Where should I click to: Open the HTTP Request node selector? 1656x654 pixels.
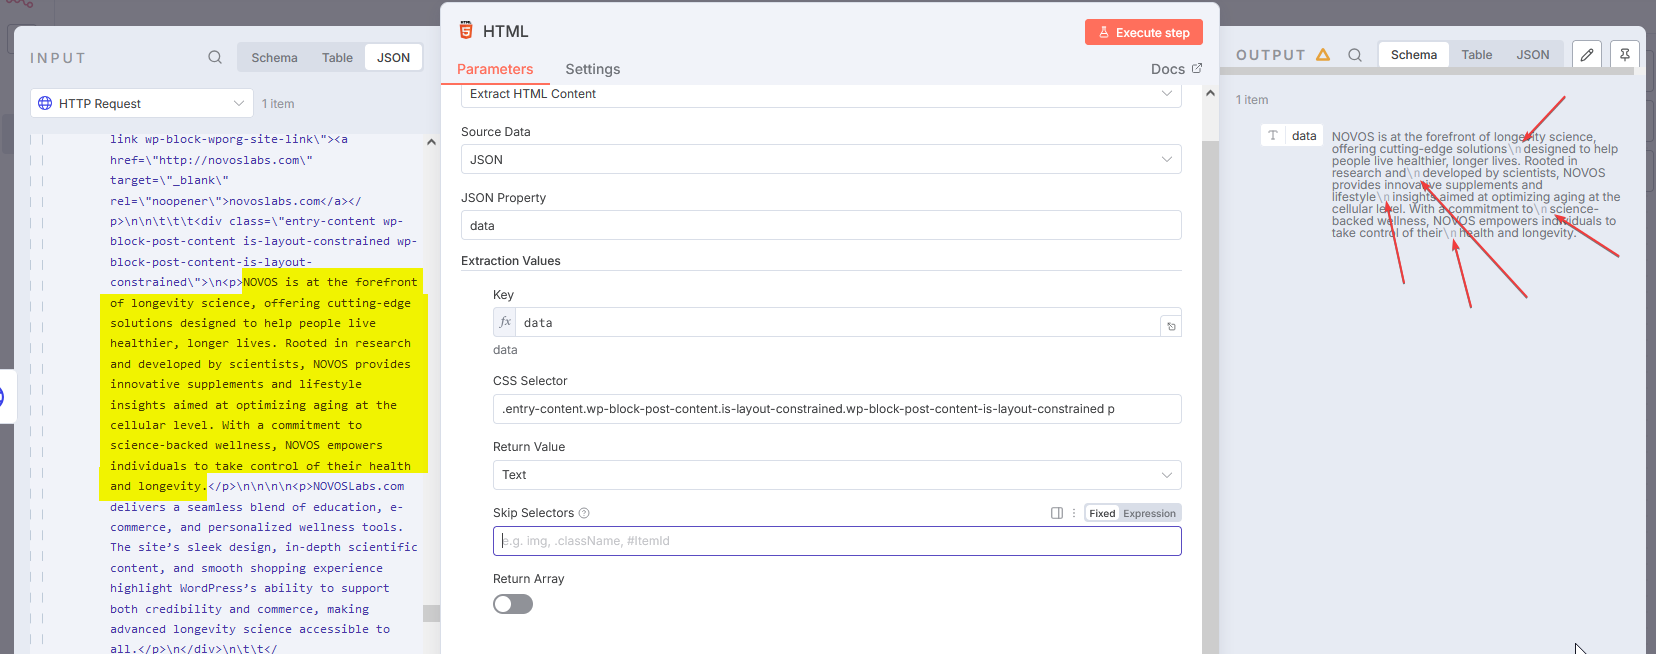click(x=142, y=103)
